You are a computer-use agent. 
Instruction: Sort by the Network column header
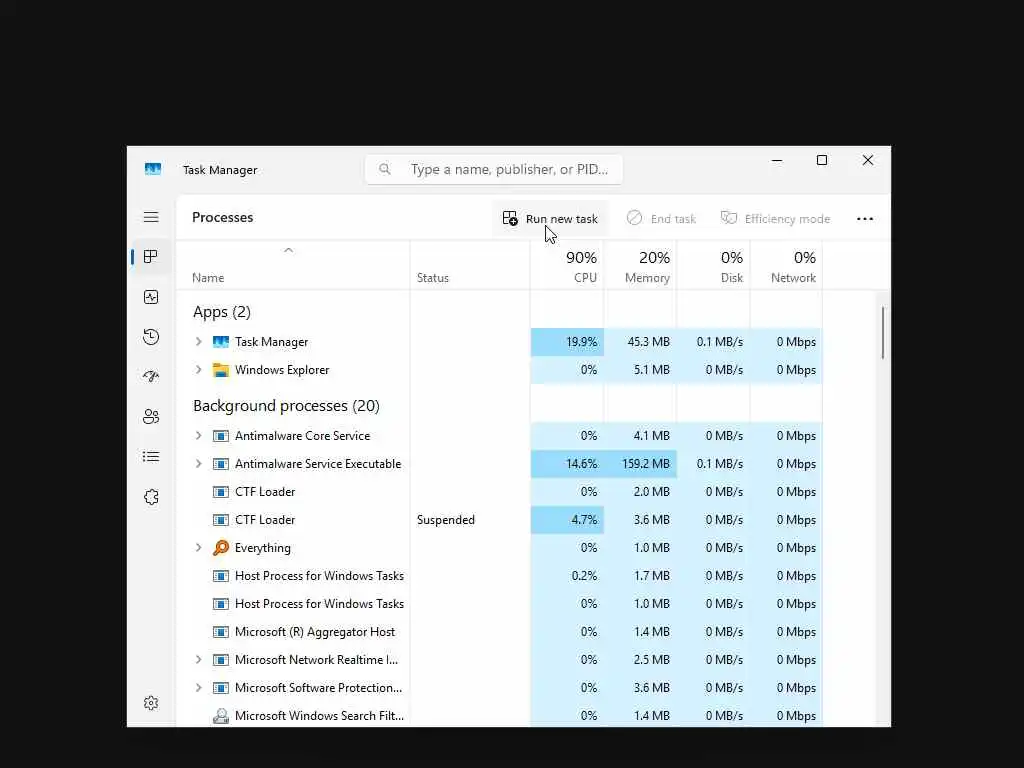tap(786, 267)
